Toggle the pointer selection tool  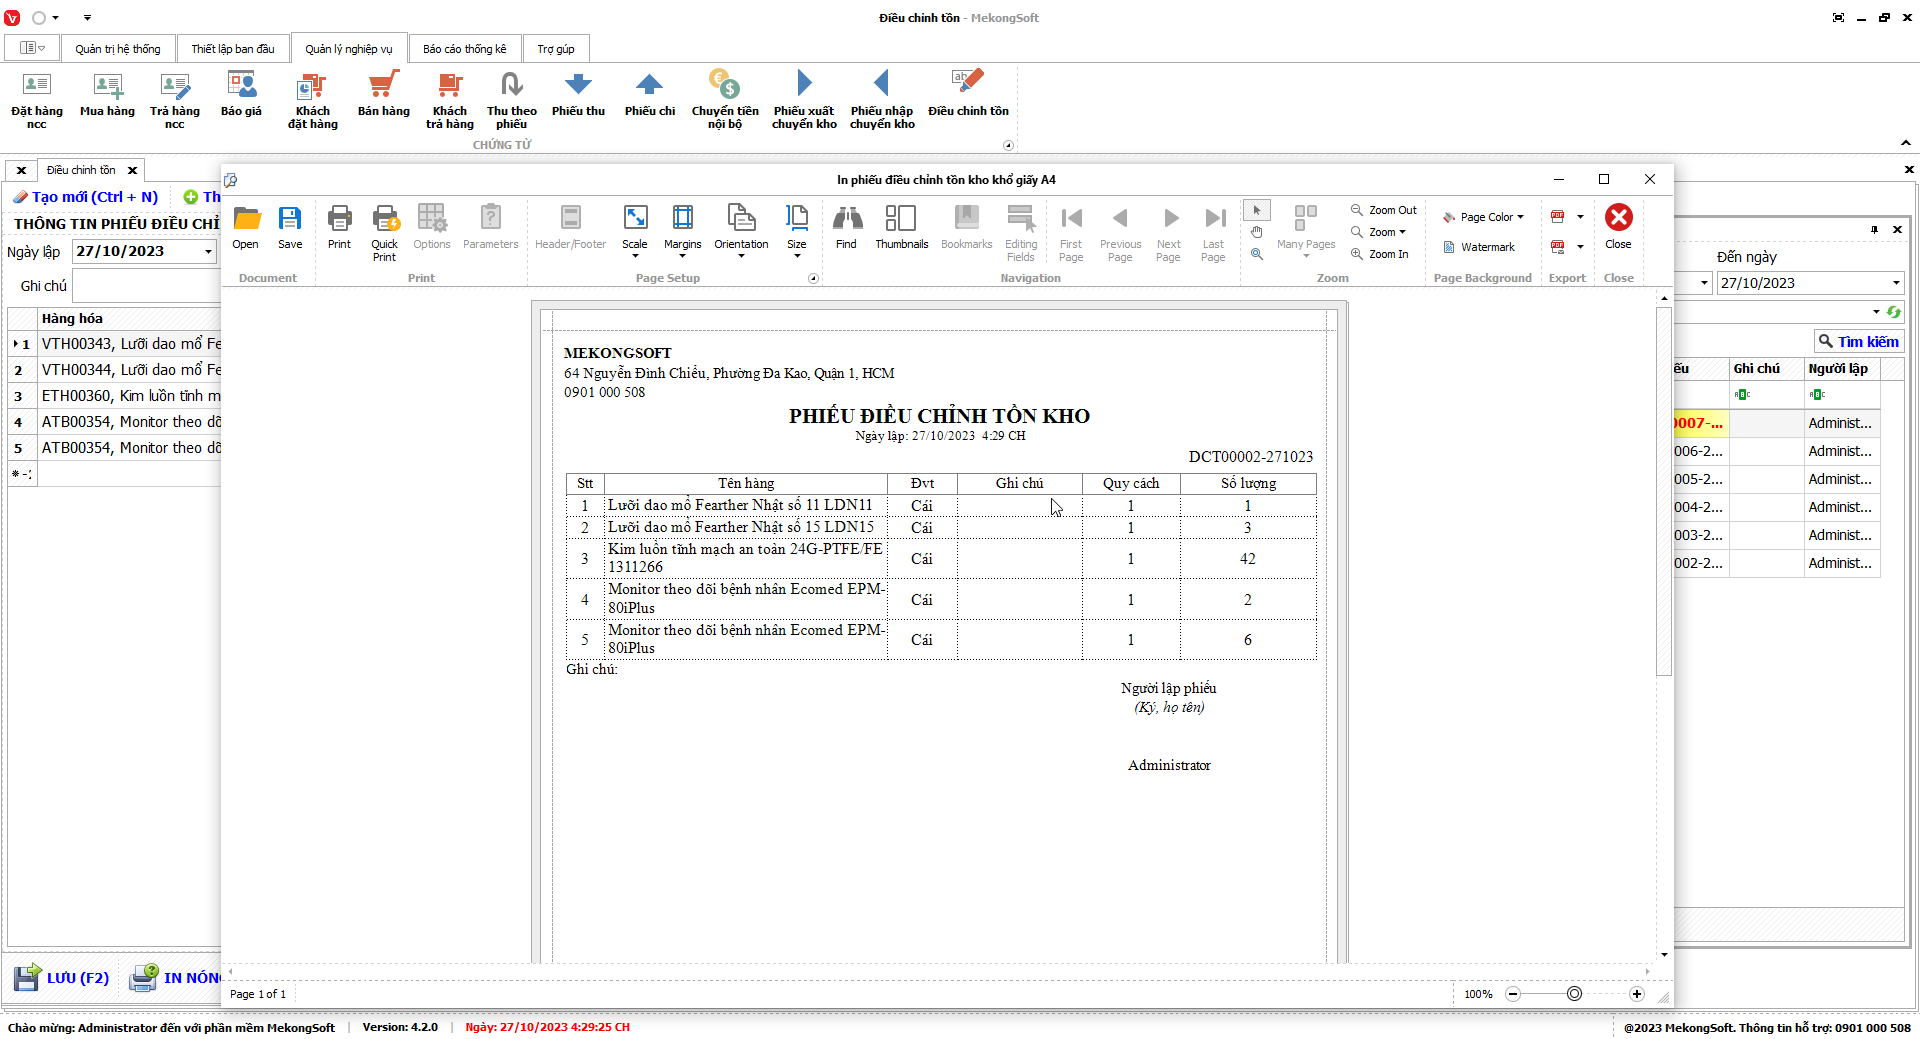click(x=1257, y=210)
